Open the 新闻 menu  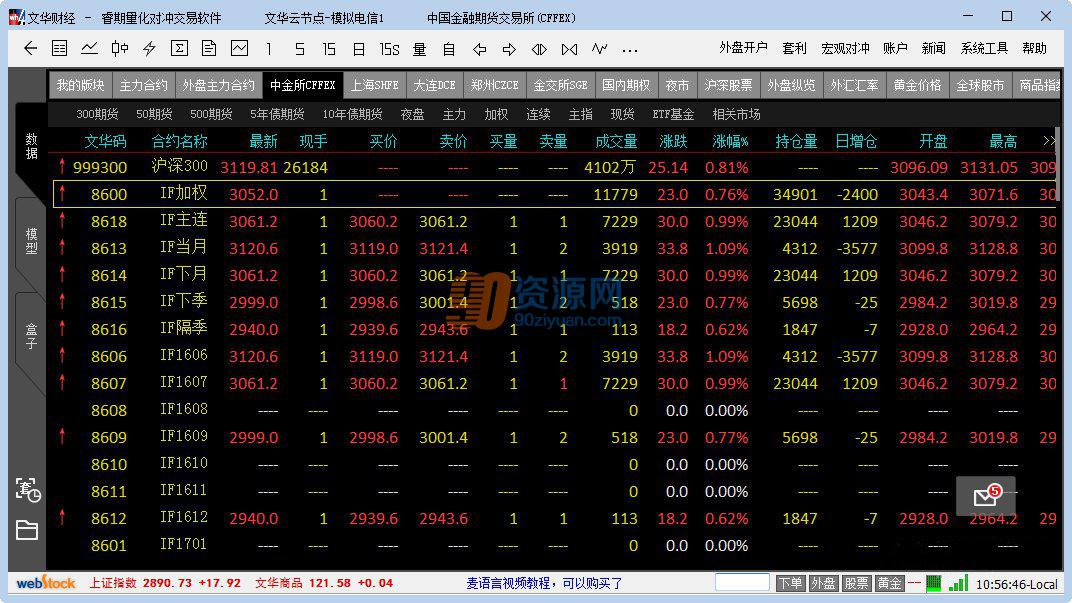934,48
